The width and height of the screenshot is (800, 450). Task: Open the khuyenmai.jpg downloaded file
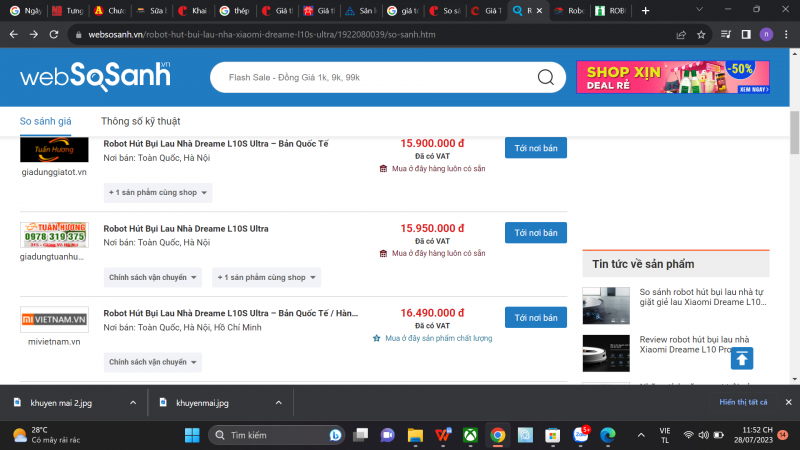point(202,403)
